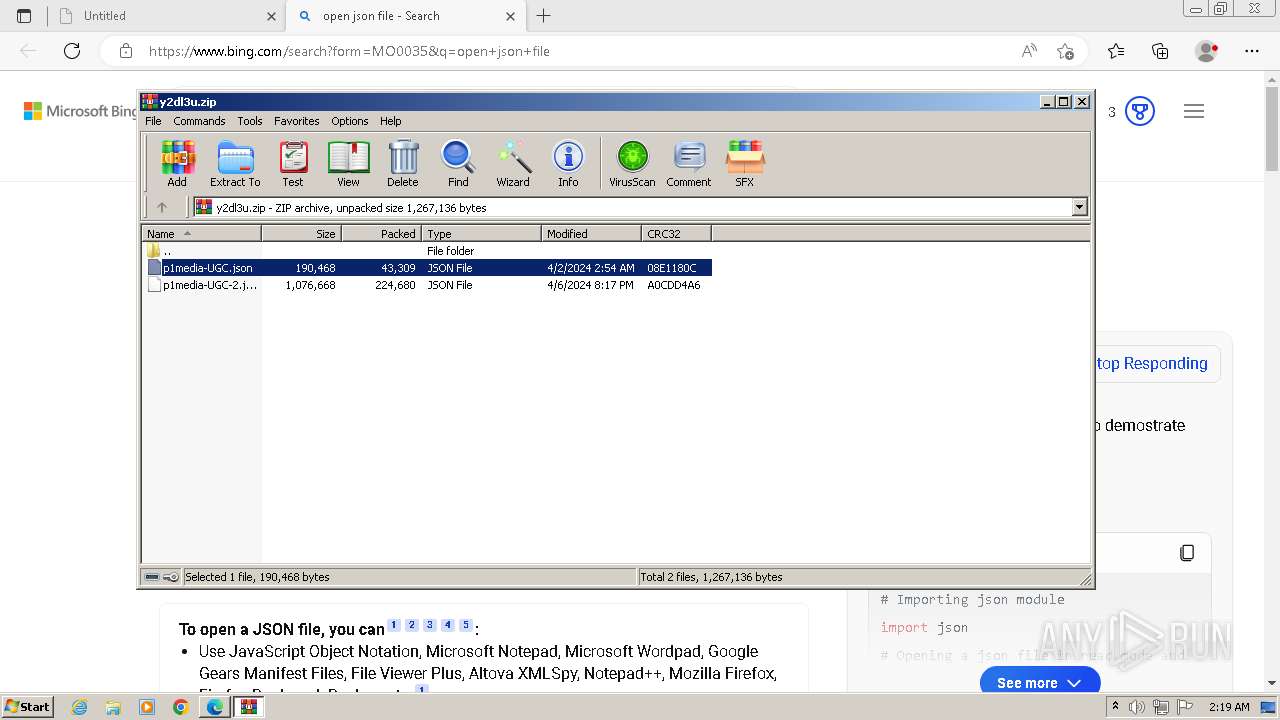Click the Edge address bar URL
Image resolution: width=1280 pixels, height=720 pixels.
click(349, 51)
